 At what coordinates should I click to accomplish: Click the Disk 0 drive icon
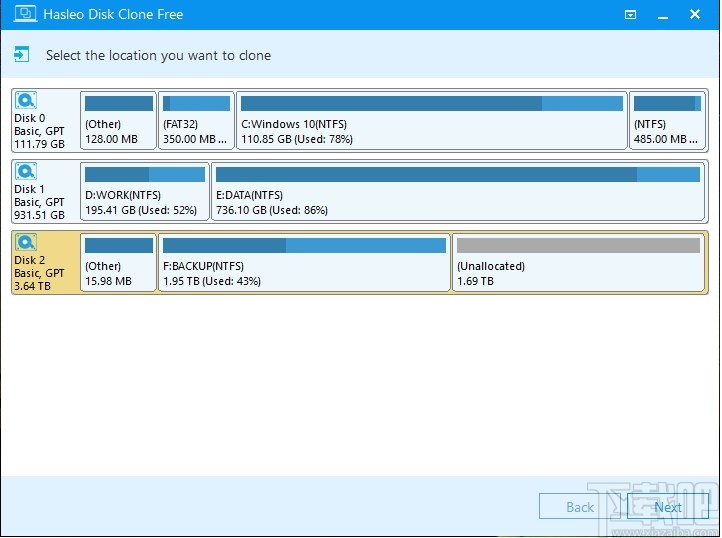26,100
